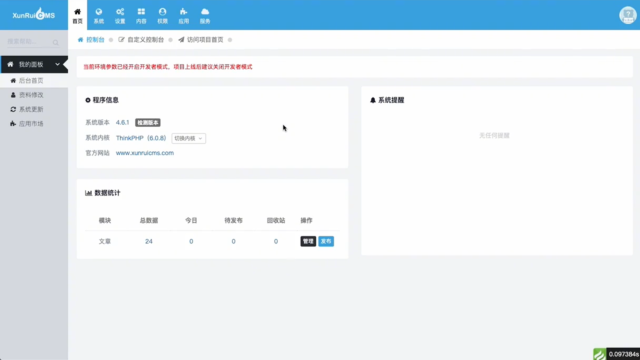640x360 pixels.
Task: Click the 程序信息 panel heading
Action: (x=102, y=100)
